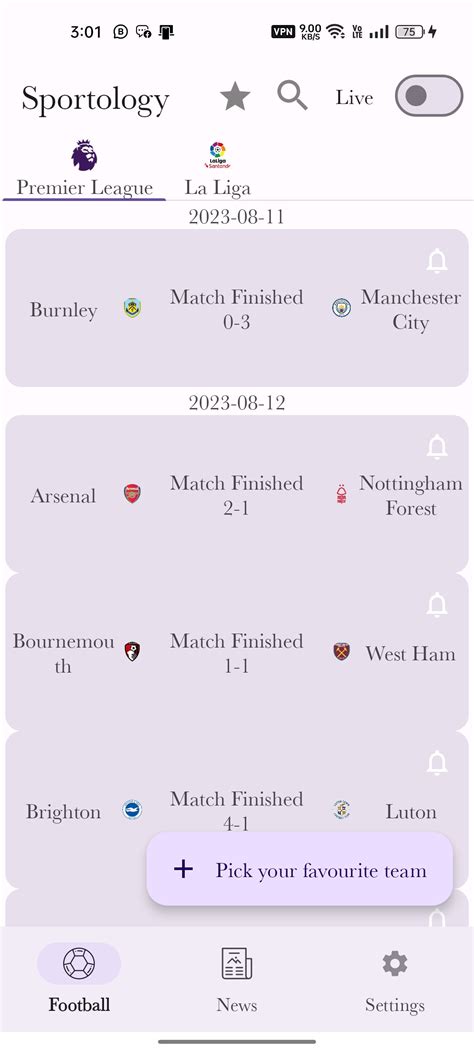Open favourites via the star icon
This screenshot has height=1053, width=474.
[235, 97]
